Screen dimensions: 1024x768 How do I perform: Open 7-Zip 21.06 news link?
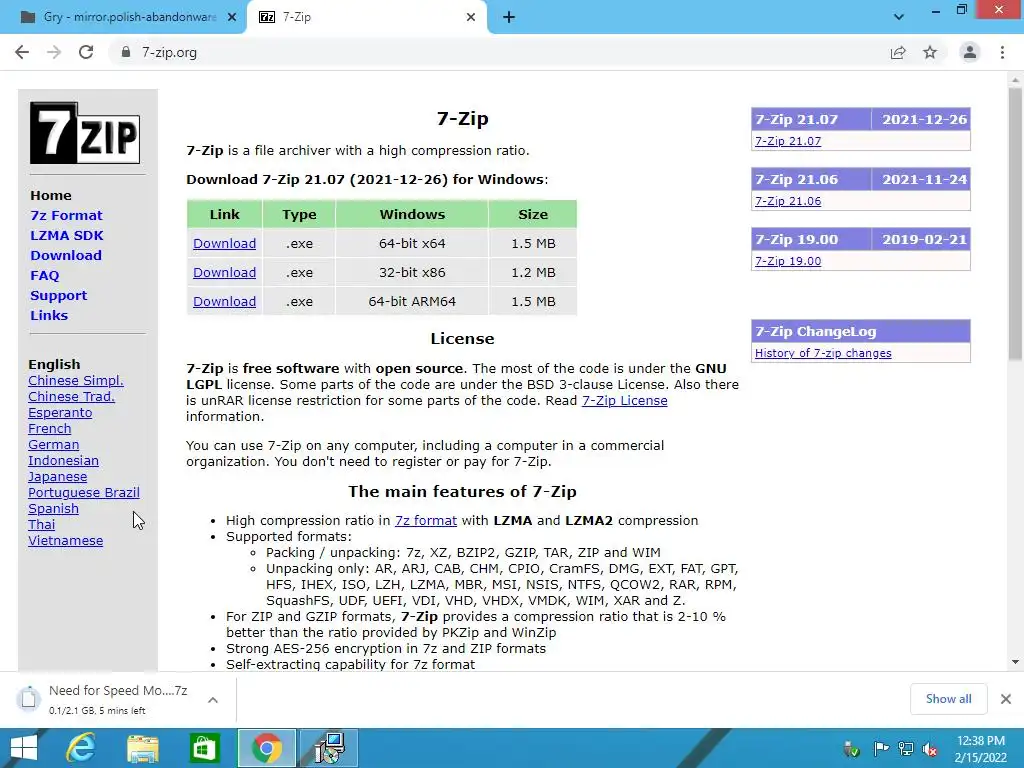pyautogui.click(x=788, y=201)
